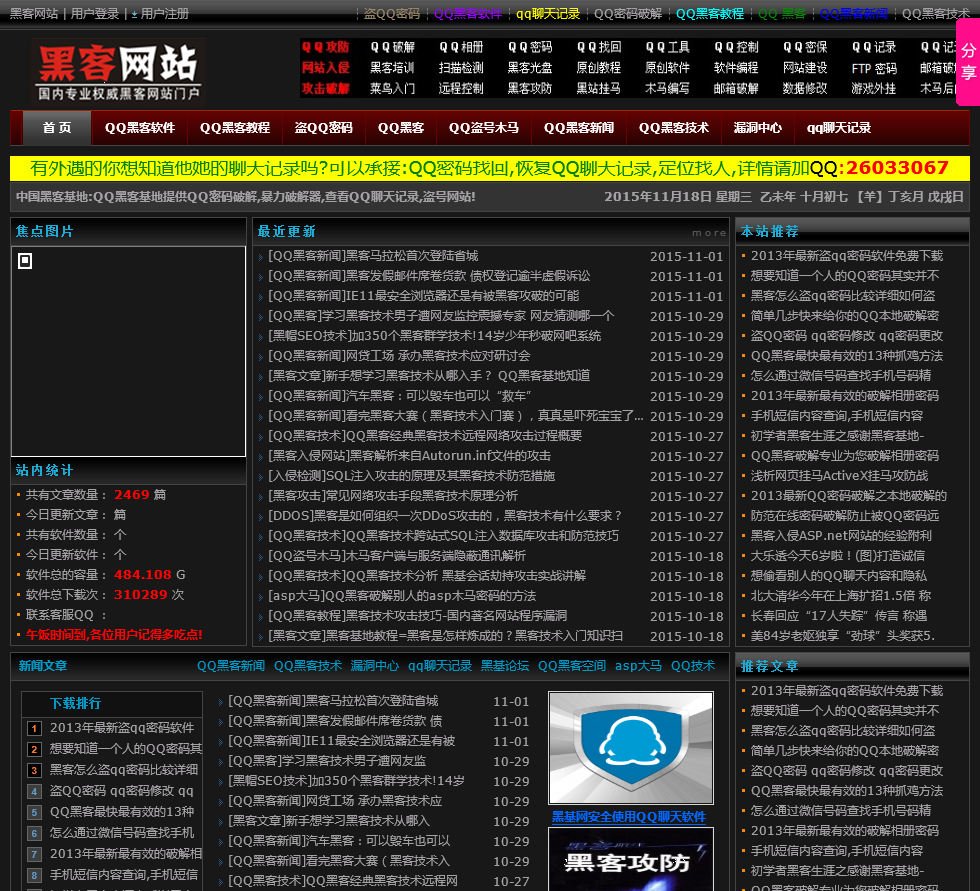The image size is (980, 891).
Task: Open the [入侵检测]SQL注入攻击的原理 article
Action: coord(411,475)
